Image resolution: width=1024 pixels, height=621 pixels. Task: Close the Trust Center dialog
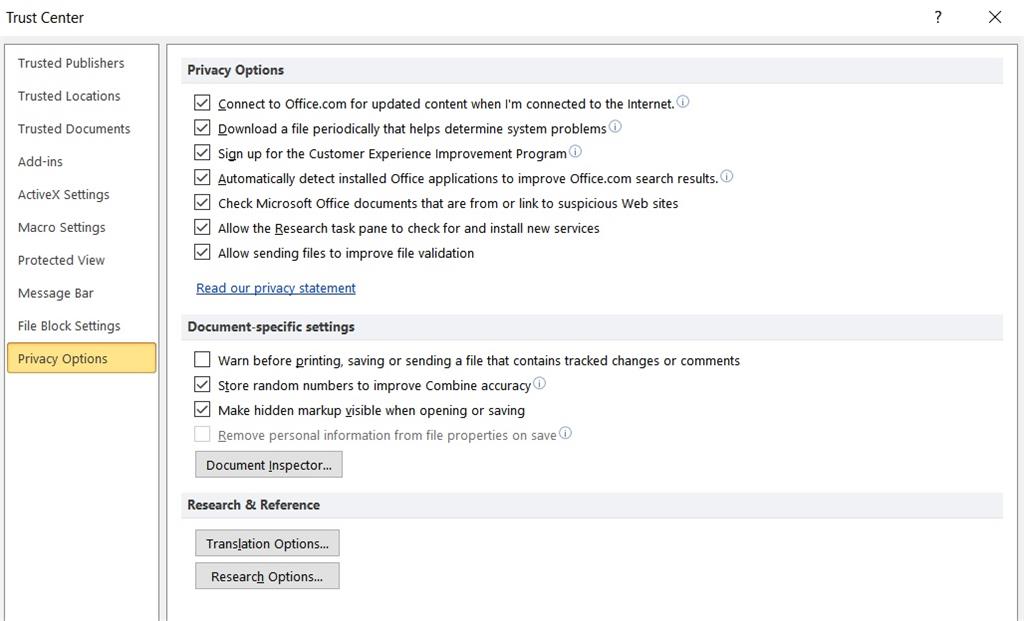995,18
